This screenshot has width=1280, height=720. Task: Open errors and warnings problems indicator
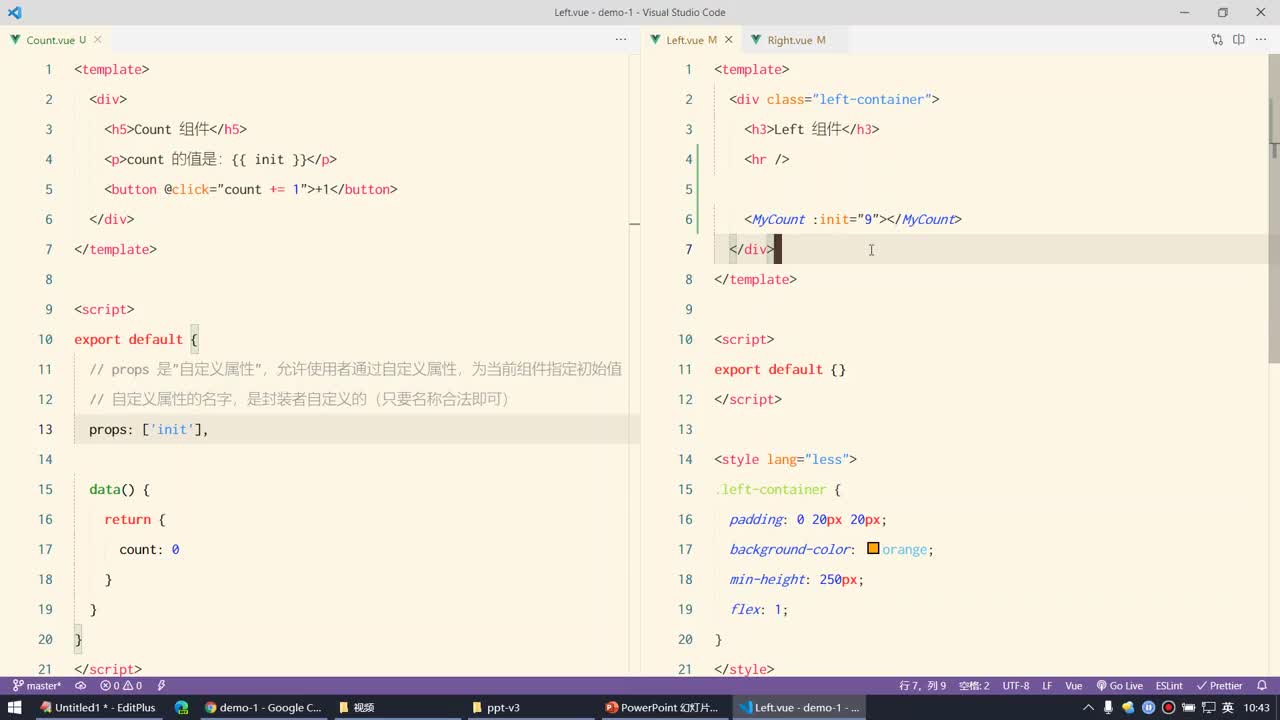[x=121, y=686]
